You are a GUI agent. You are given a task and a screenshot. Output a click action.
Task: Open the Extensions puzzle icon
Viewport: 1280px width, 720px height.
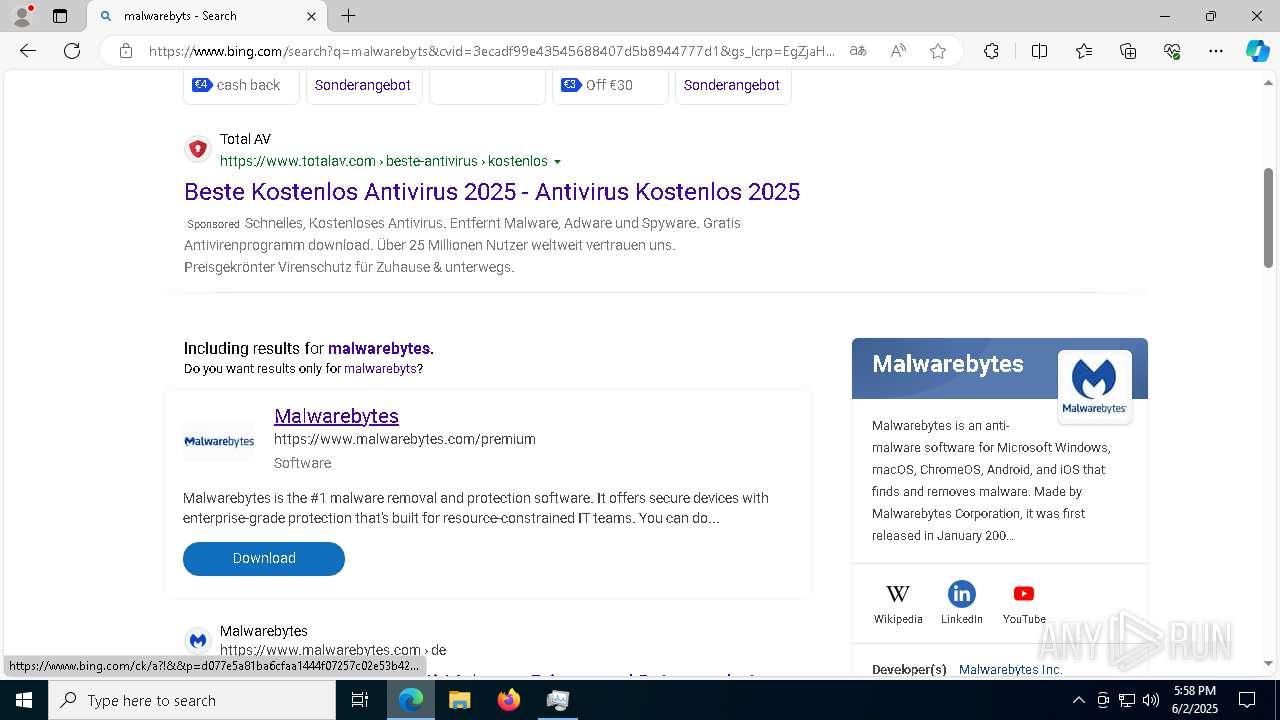[x=991, y=51]
